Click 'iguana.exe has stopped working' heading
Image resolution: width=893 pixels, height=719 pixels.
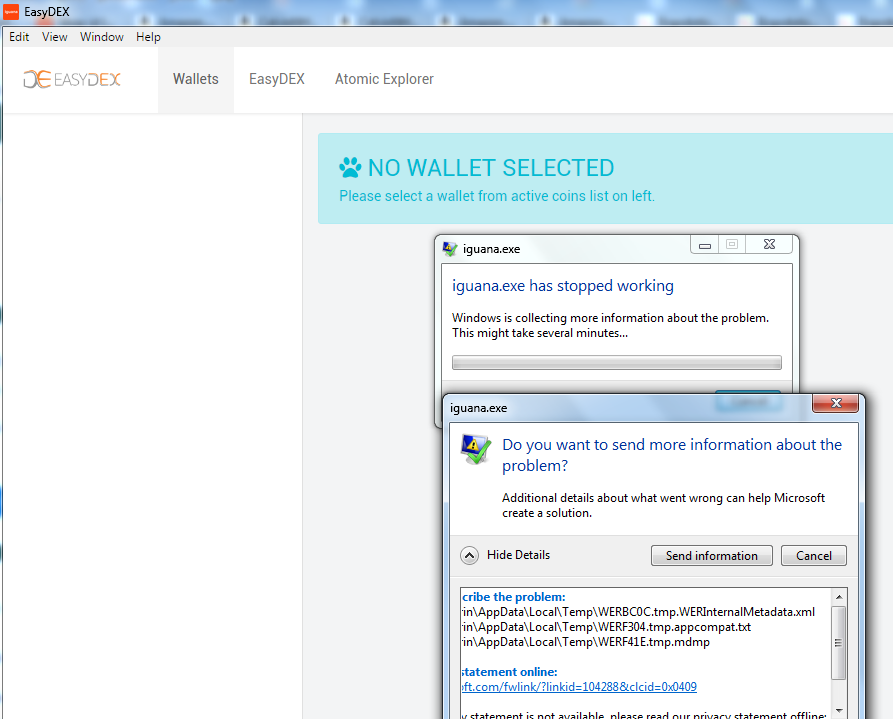tap(563, 285)
